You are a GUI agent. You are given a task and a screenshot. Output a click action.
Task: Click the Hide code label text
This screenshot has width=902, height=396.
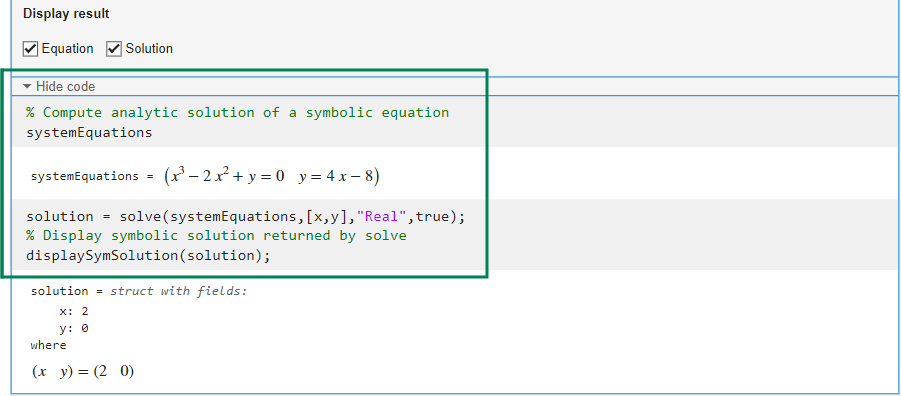pos(66,86)
